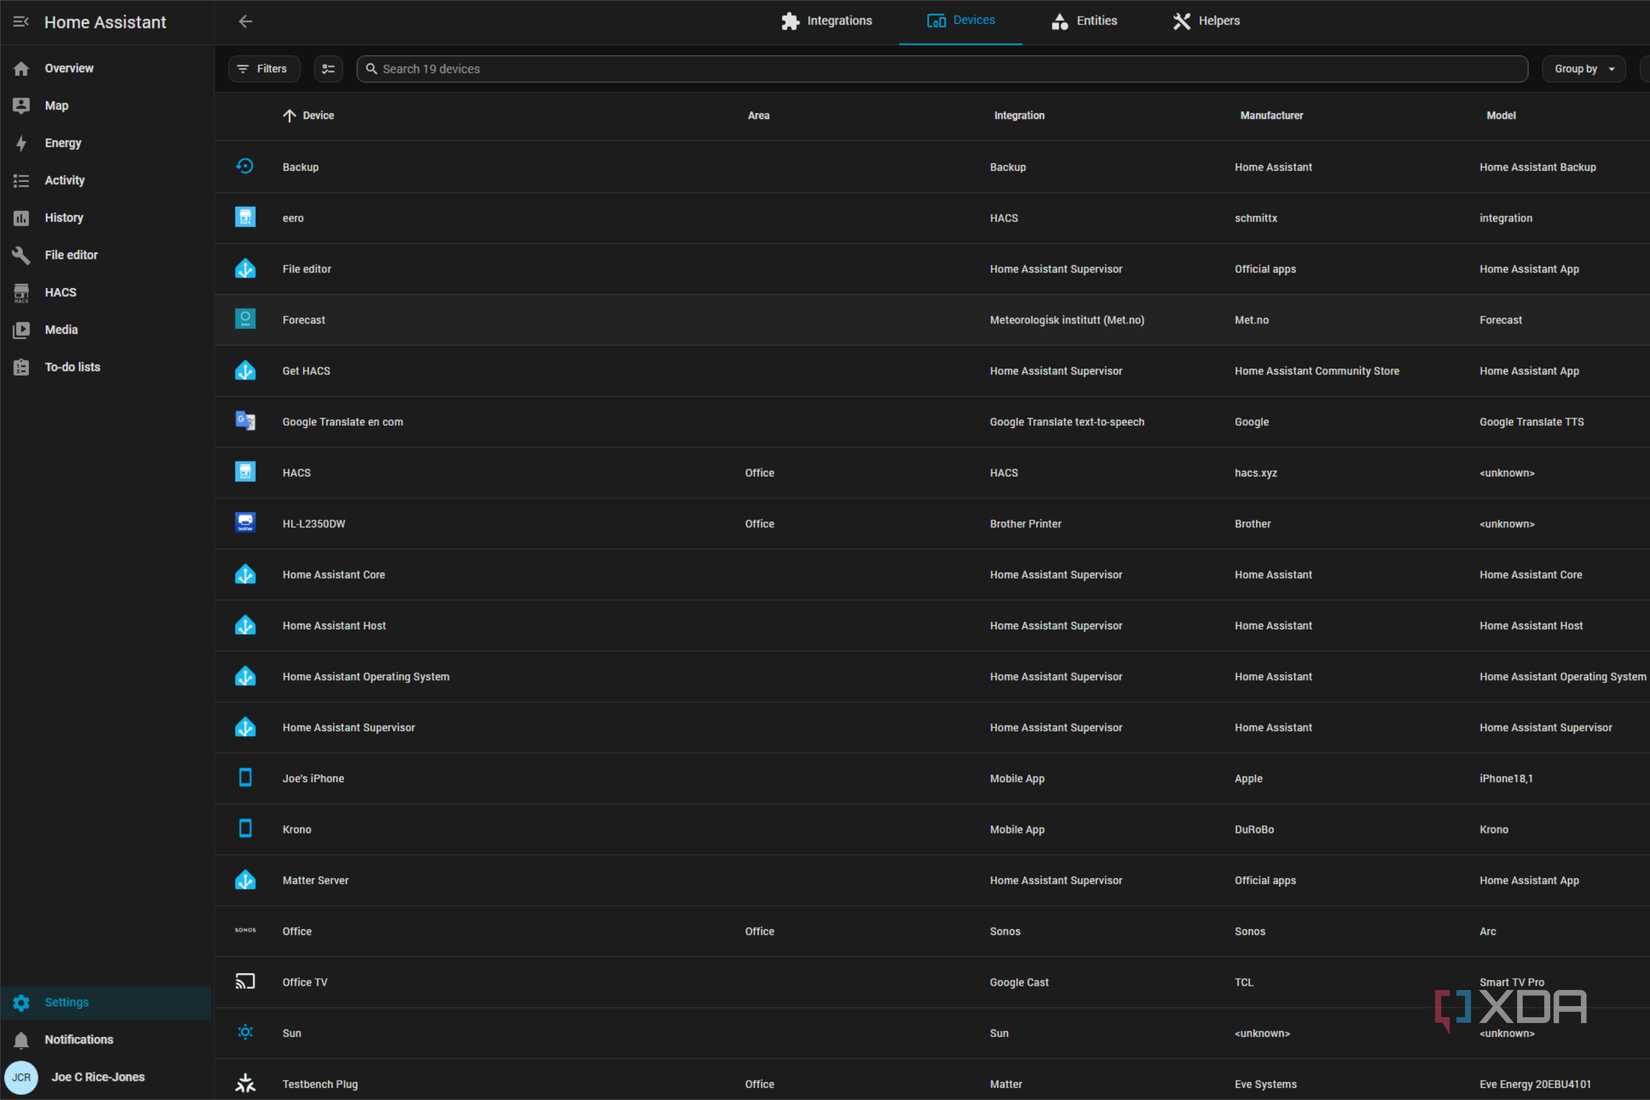Image resolution: width=1650 pixels, height=1100 pixels.
Task: Click the Home Assistant Core icon
Action: [245, 574]
